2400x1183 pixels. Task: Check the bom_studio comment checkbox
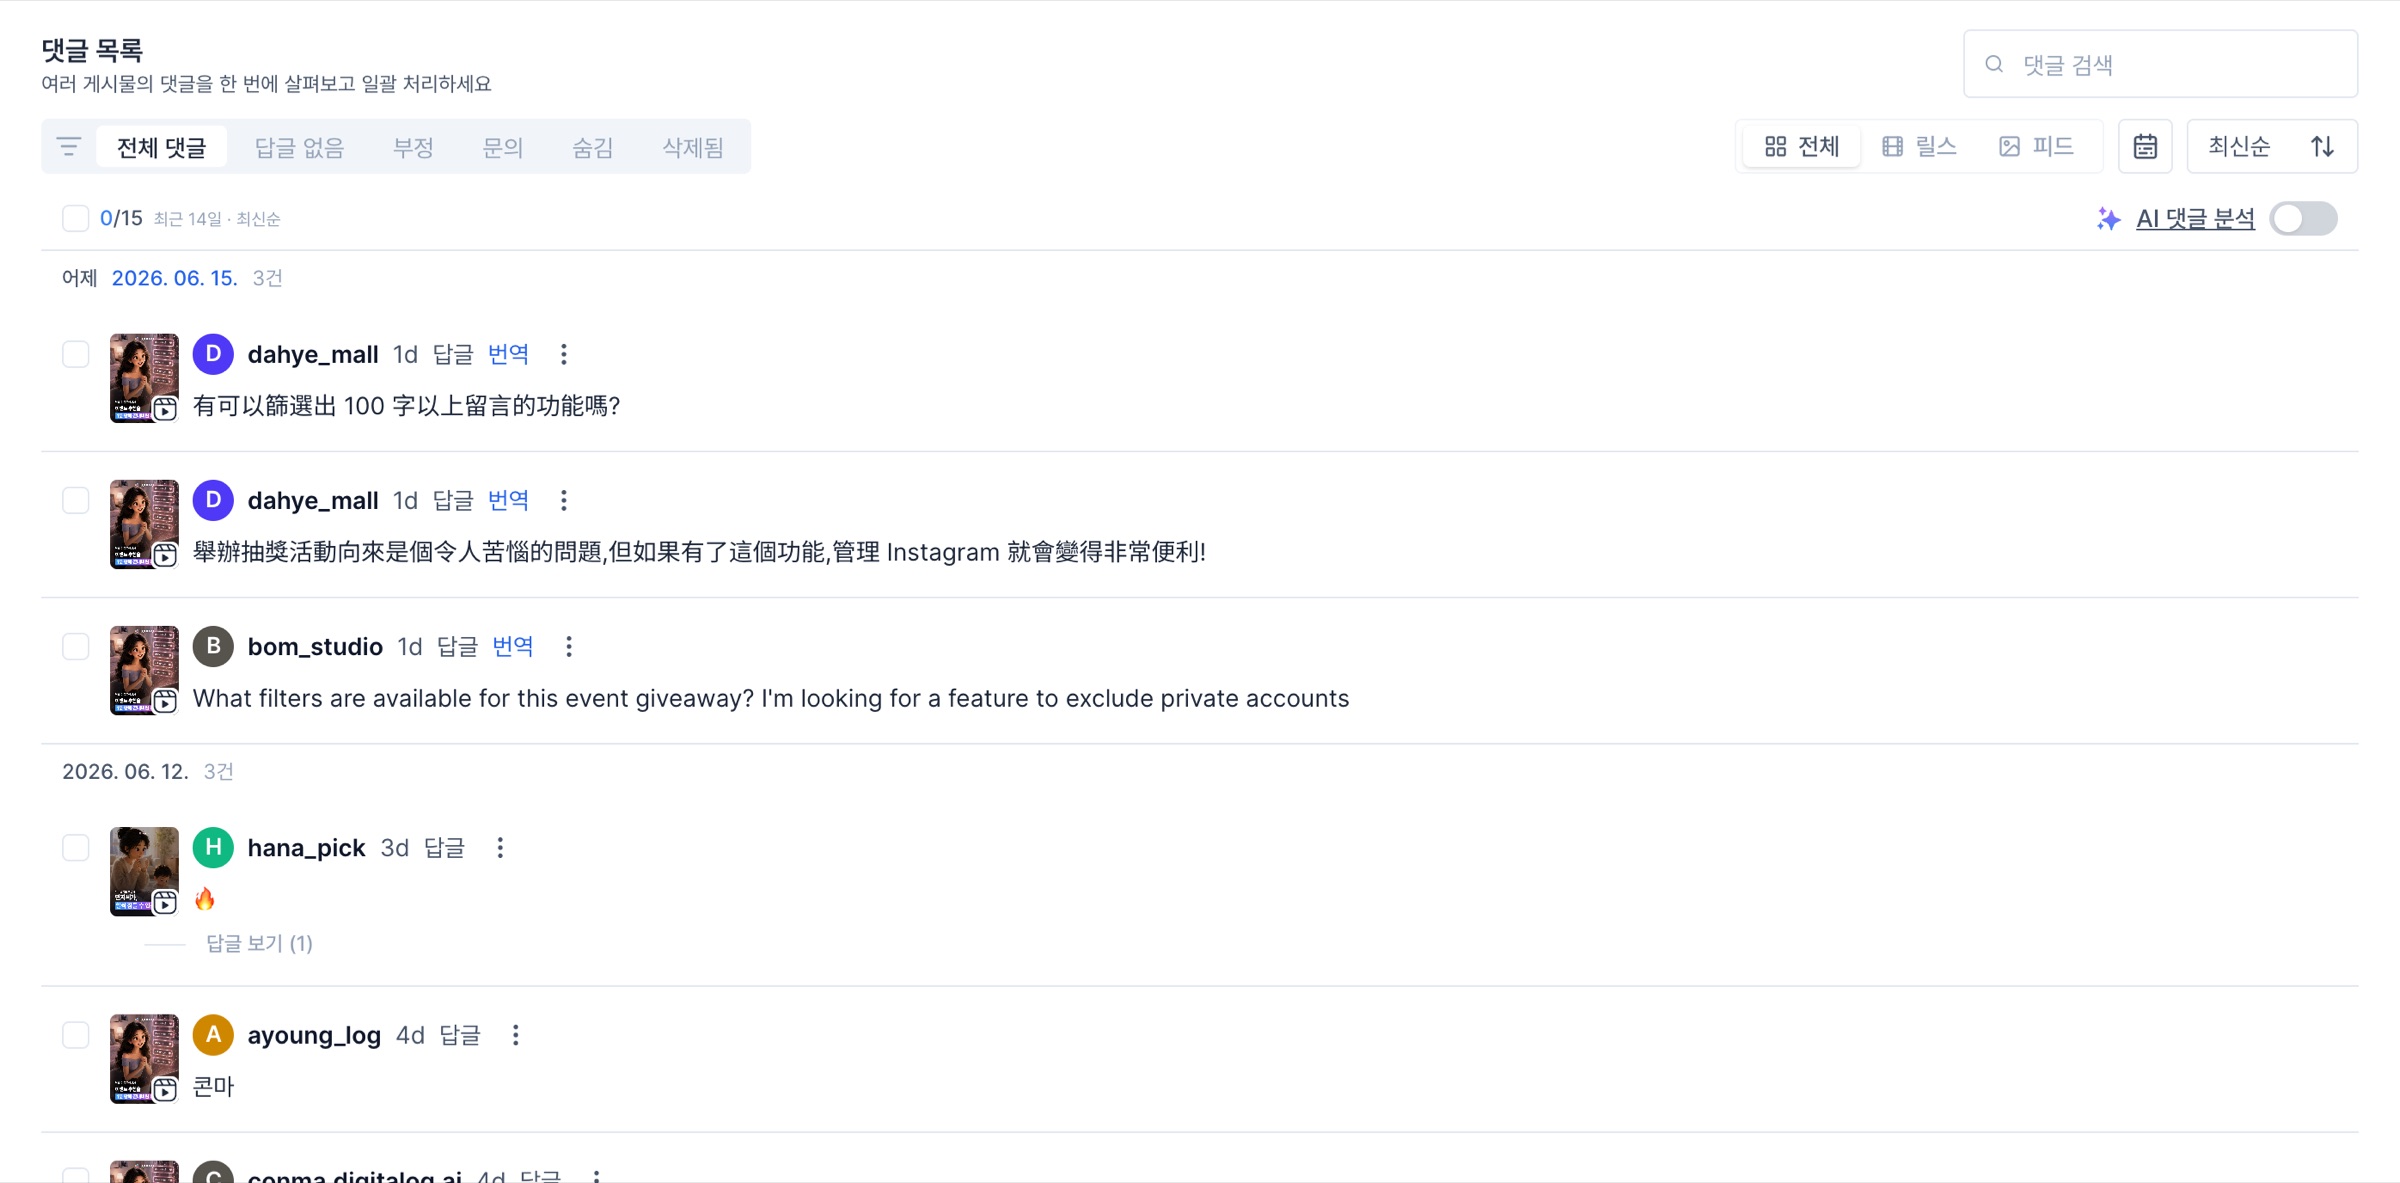pyautogui.click(x=75, y=647)
